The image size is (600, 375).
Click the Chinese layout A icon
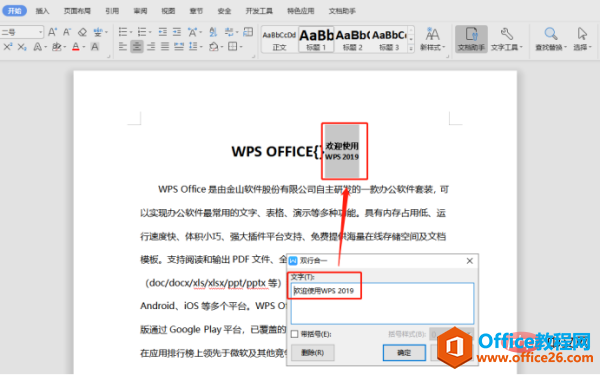(x=192, y=32)
